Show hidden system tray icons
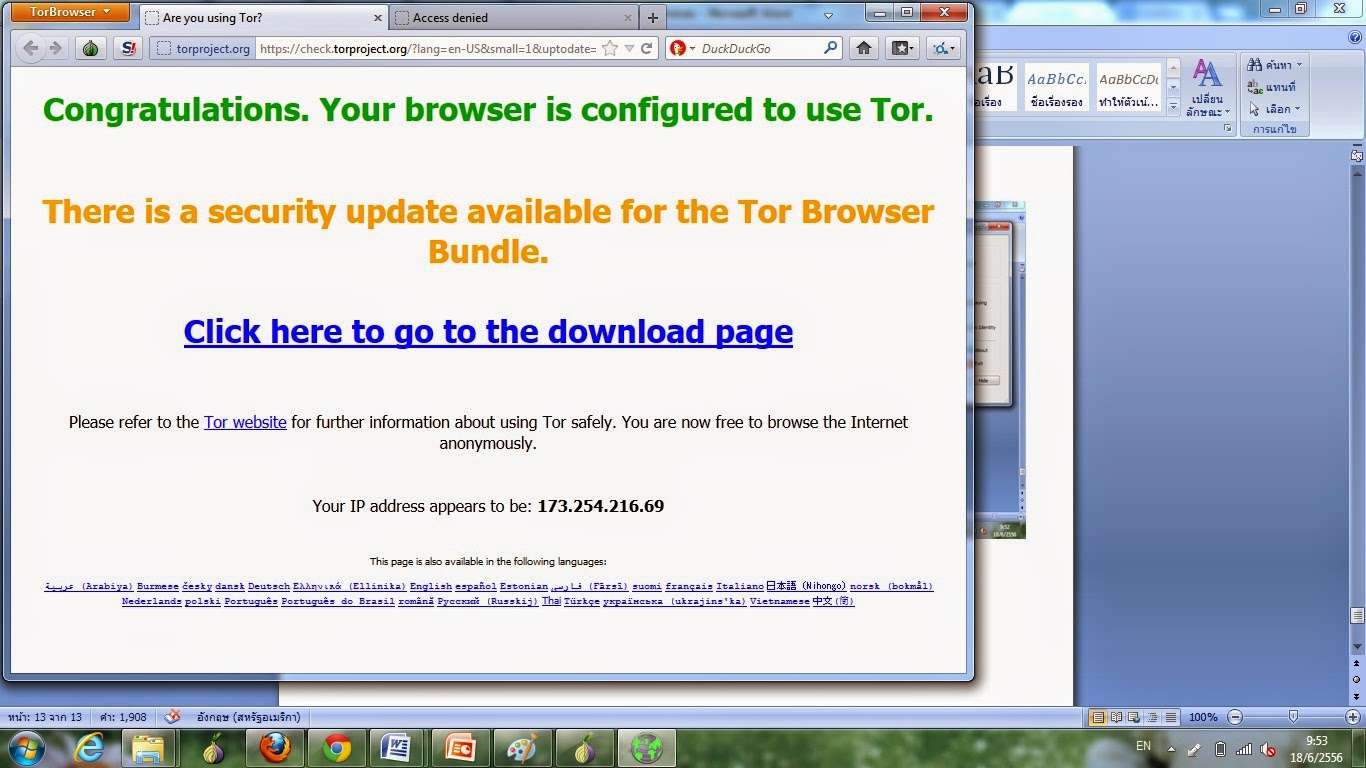The height and width of the screenshot is (768, 1366). point(1171,748)
